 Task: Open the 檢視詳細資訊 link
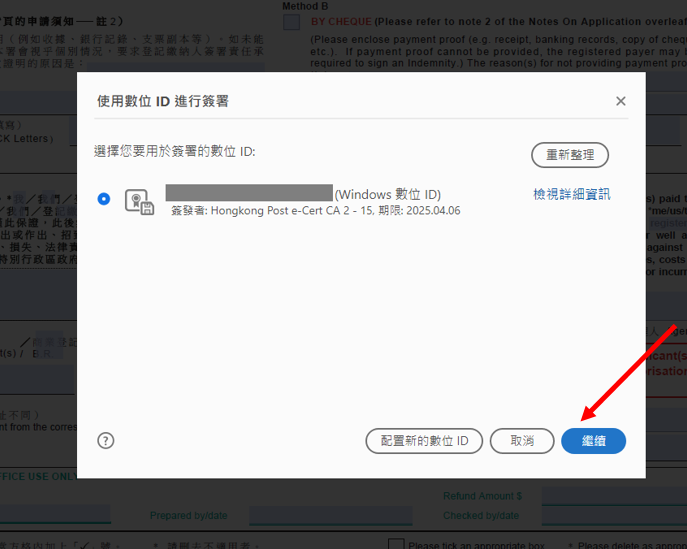click(571, 194)
